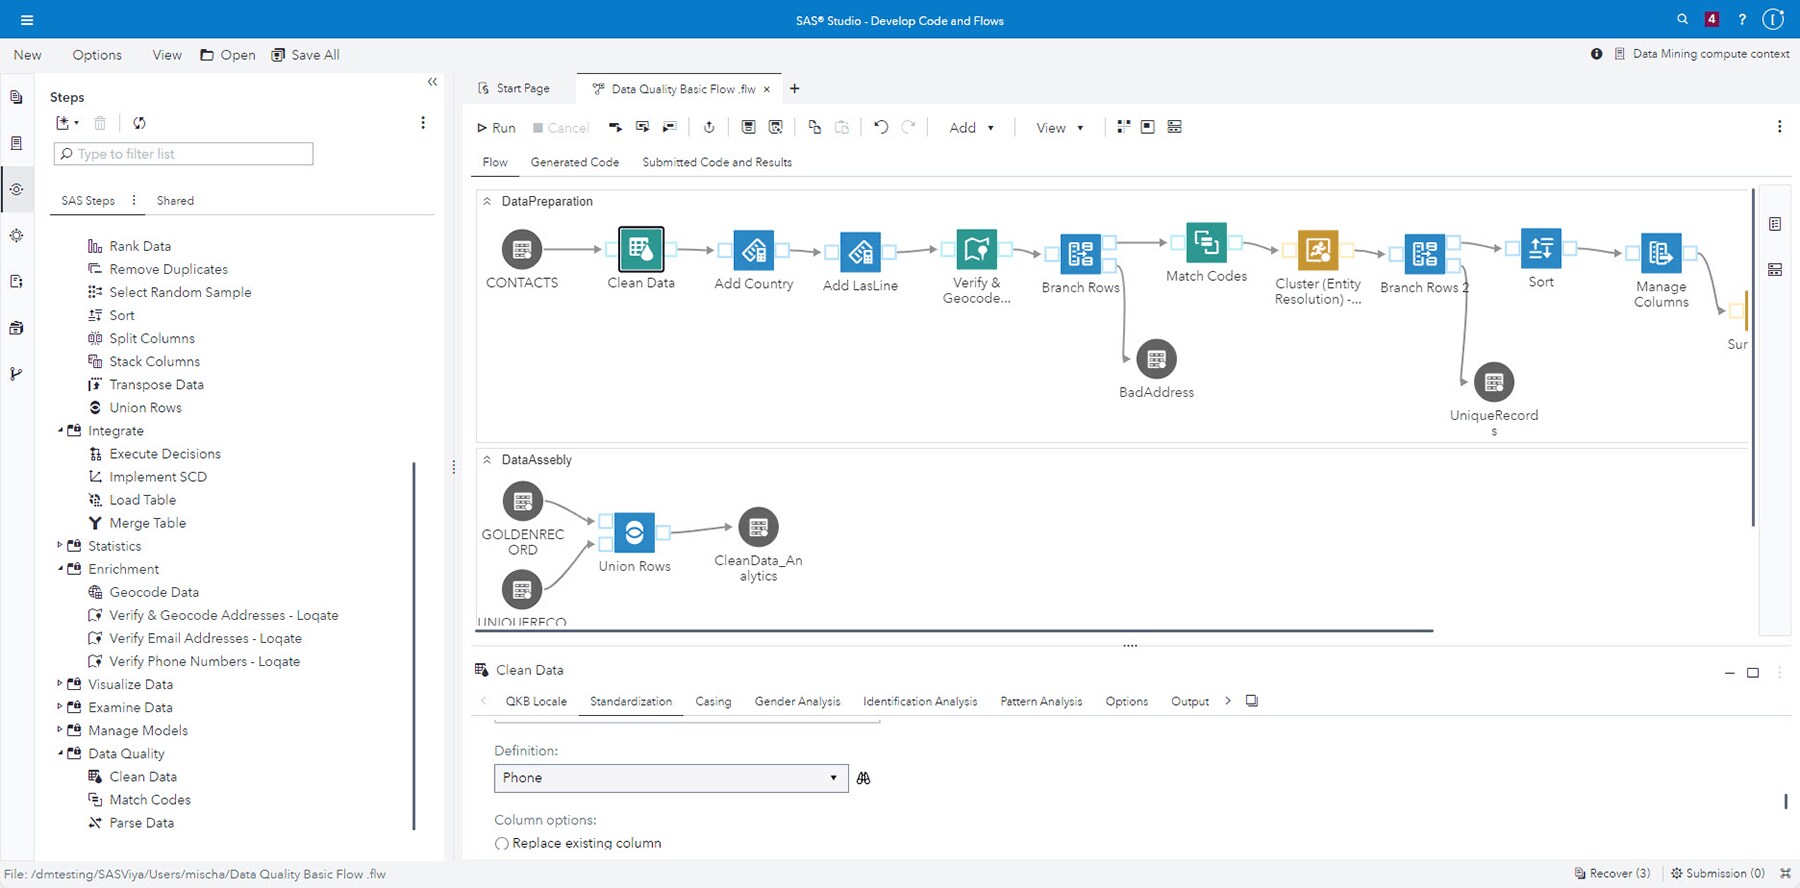Open the Add dropdown in toolbar
Screen dimensions: 1800x888
tap(971, 128)
